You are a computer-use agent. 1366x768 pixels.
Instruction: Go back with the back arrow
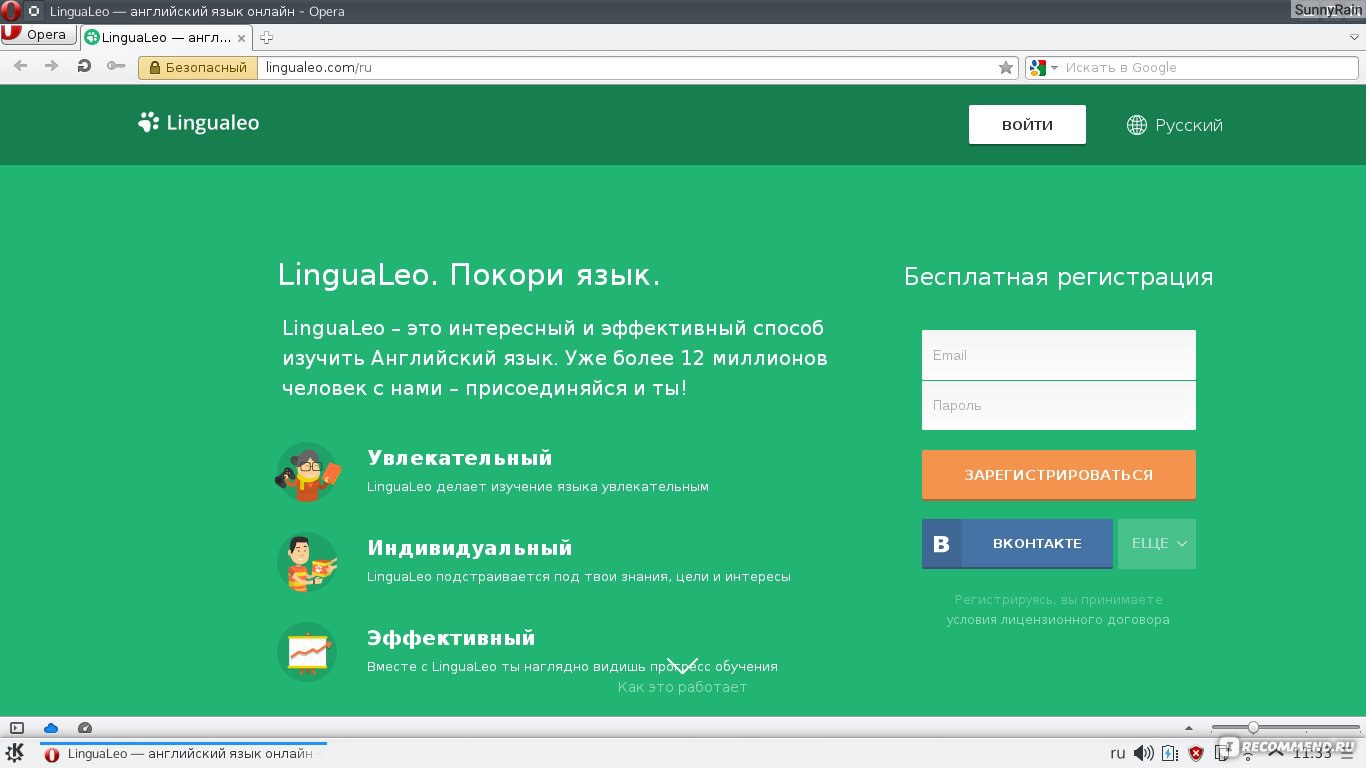pyautogui.click(x=20, y=67)
